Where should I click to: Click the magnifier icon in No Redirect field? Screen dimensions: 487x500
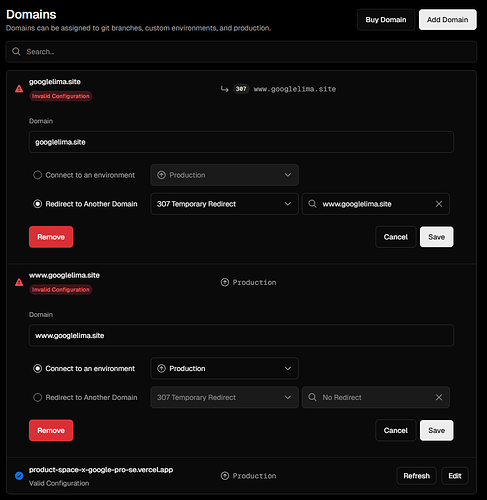point(312,397)
